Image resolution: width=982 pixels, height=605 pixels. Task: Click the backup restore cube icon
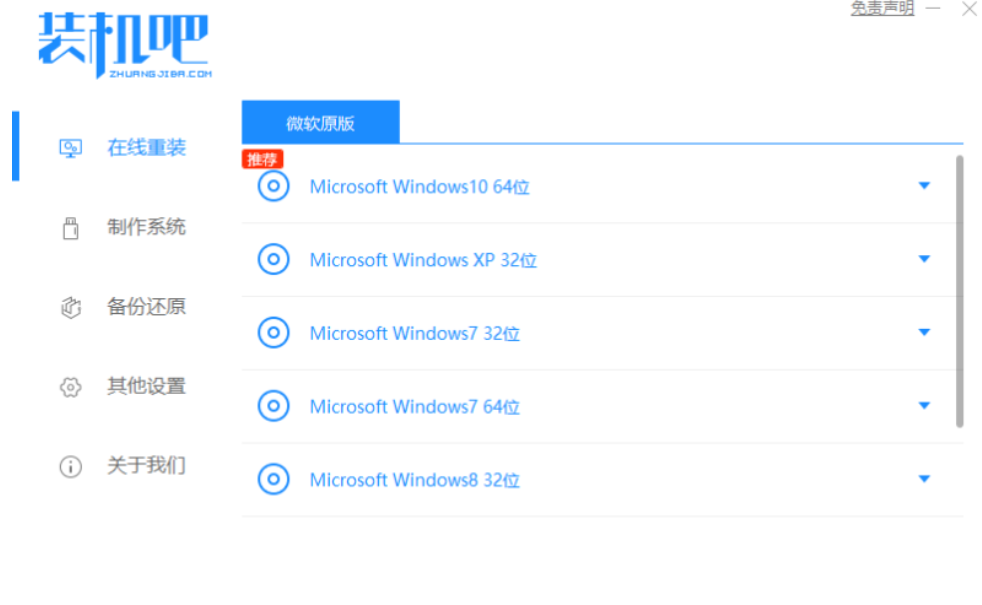point(70,308)
